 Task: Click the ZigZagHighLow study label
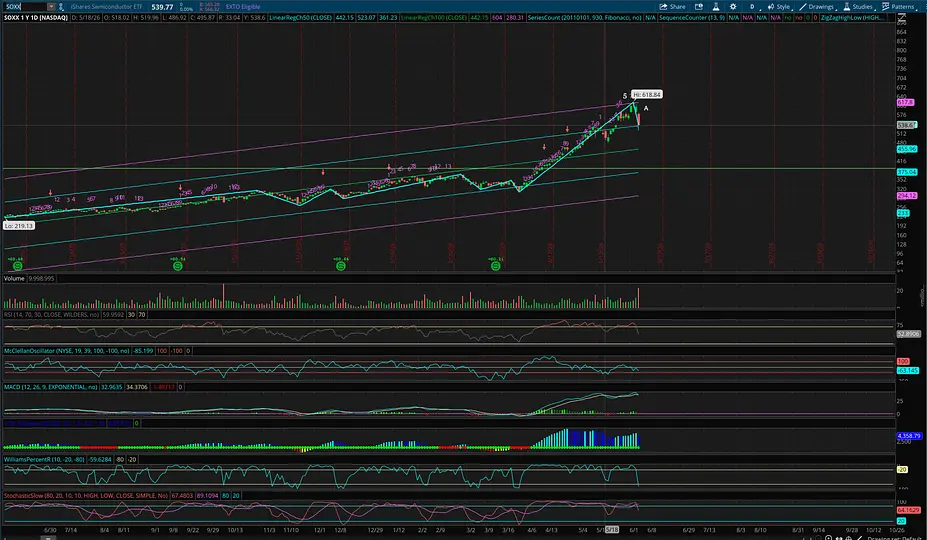click(853, 18)
